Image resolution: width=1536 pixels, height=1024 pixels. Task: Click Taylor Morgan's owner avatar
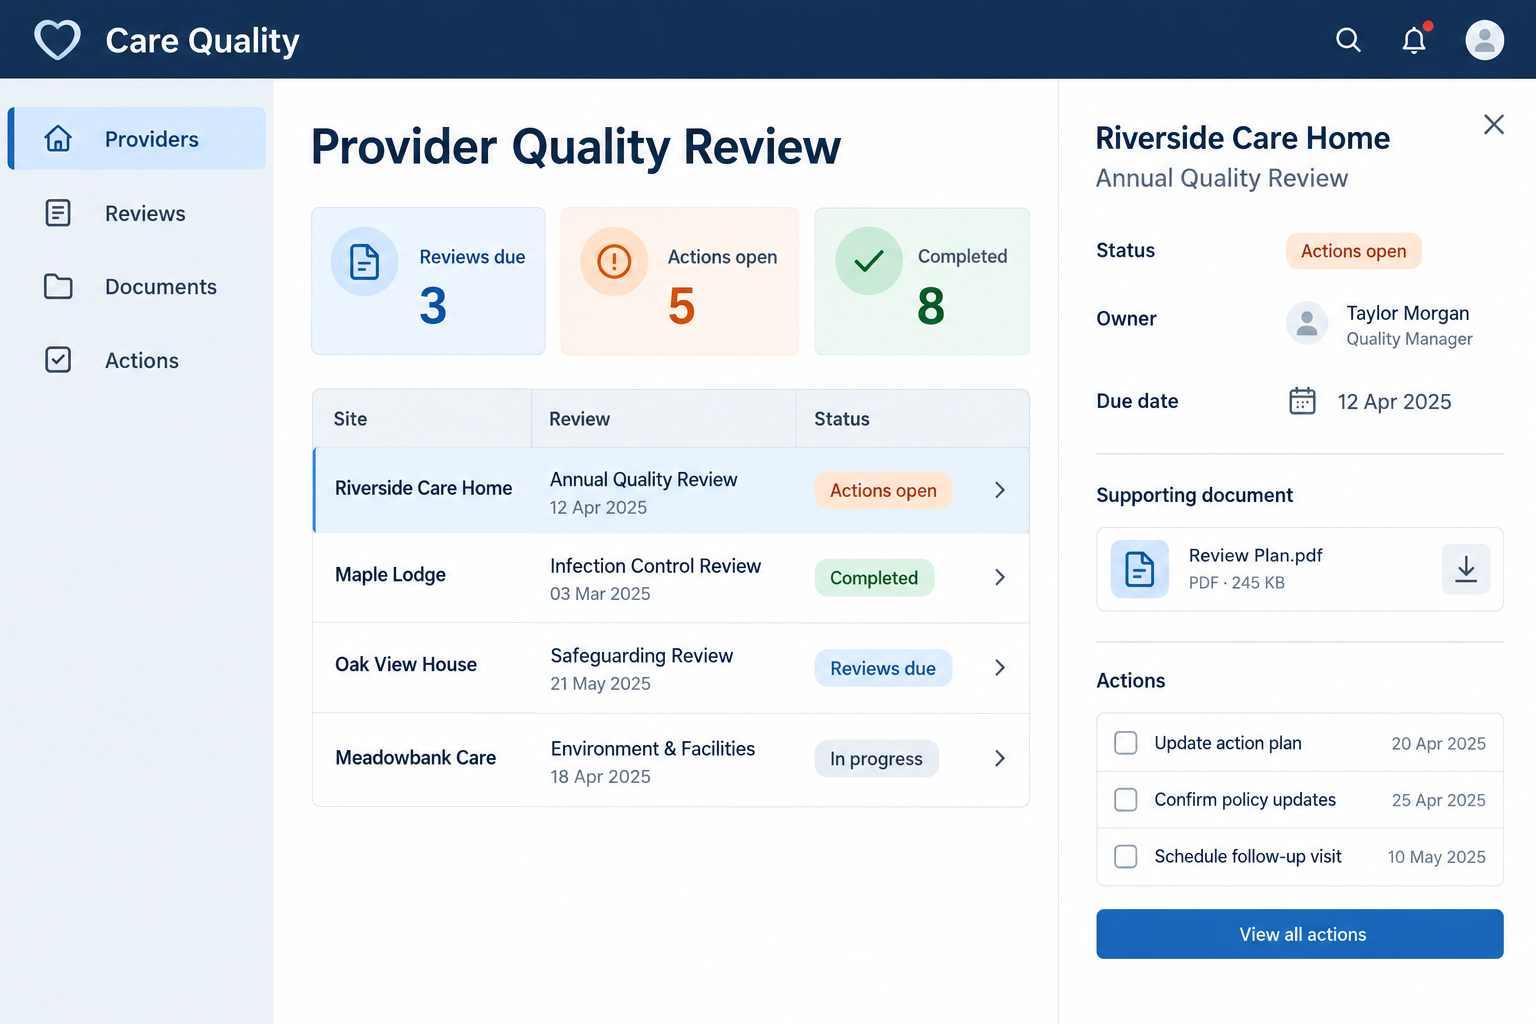1306,323
